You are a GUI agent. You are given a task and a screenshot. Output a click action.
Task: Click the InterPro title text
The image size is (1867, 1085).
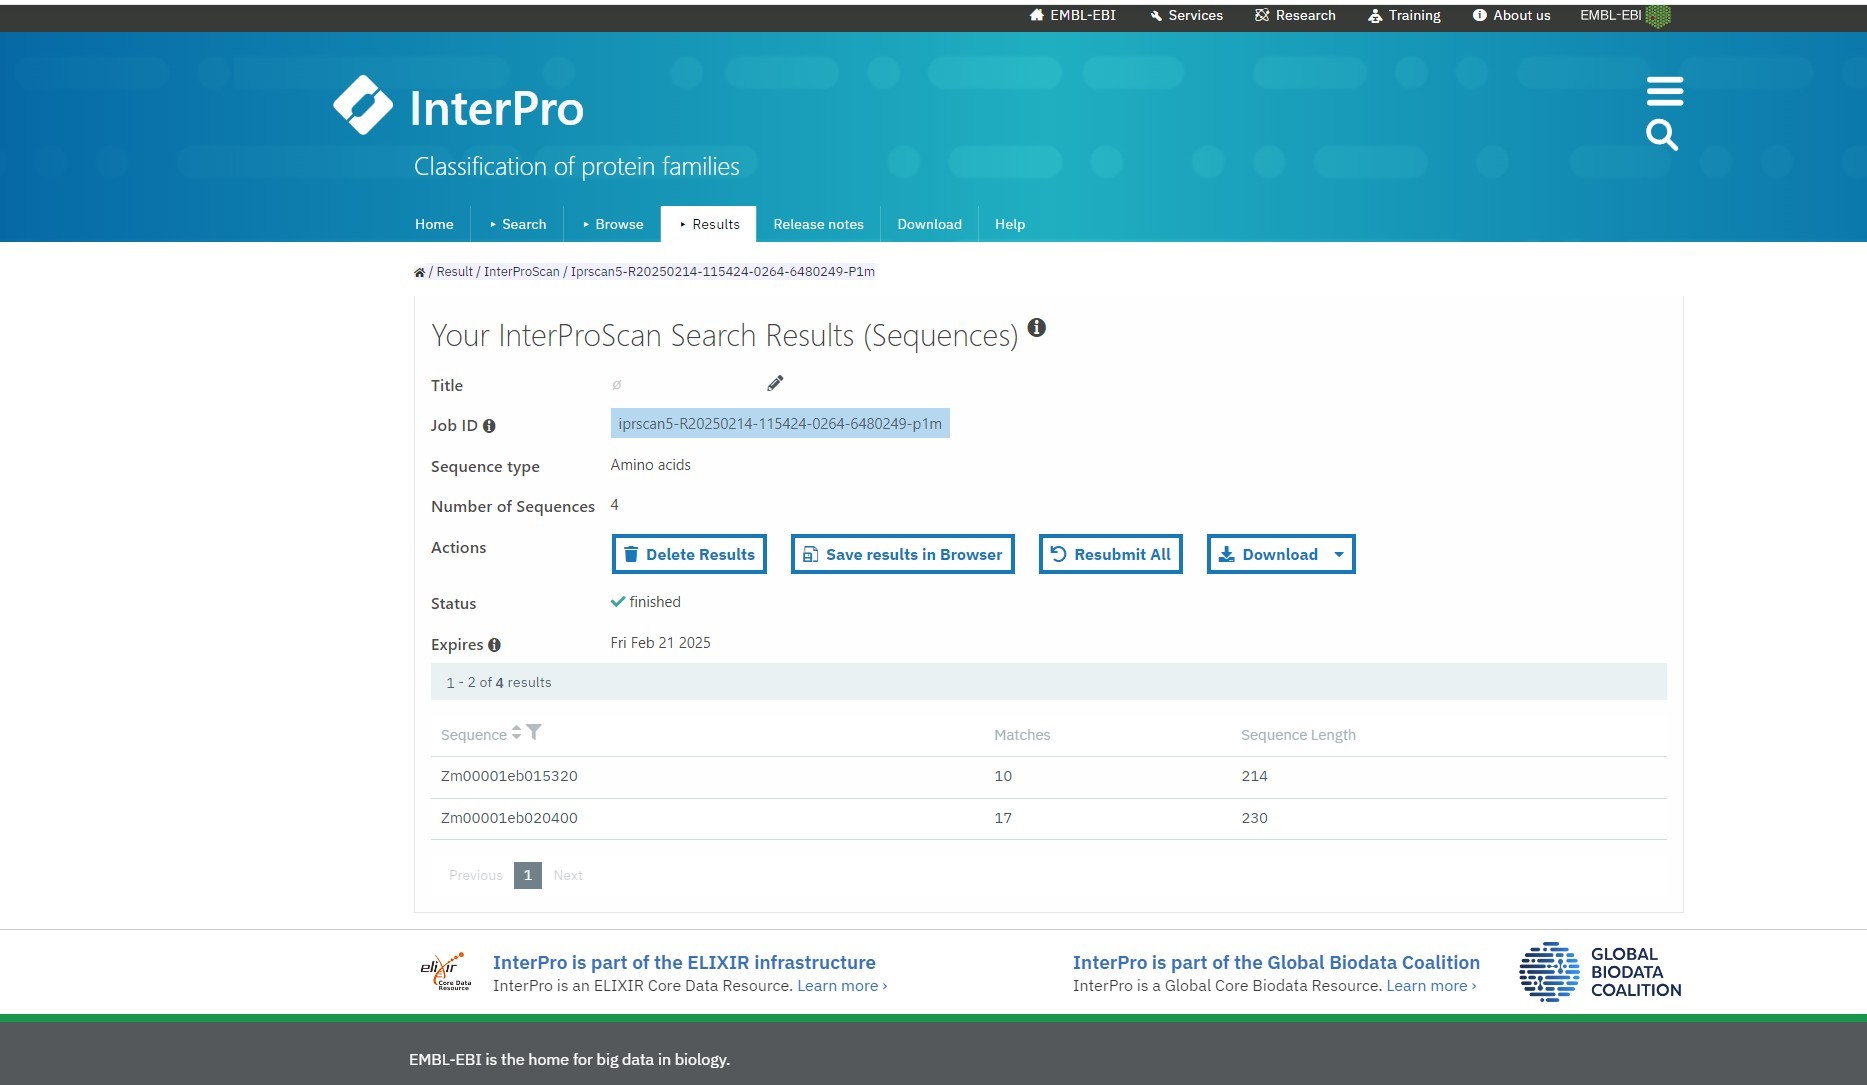[497, 108]
